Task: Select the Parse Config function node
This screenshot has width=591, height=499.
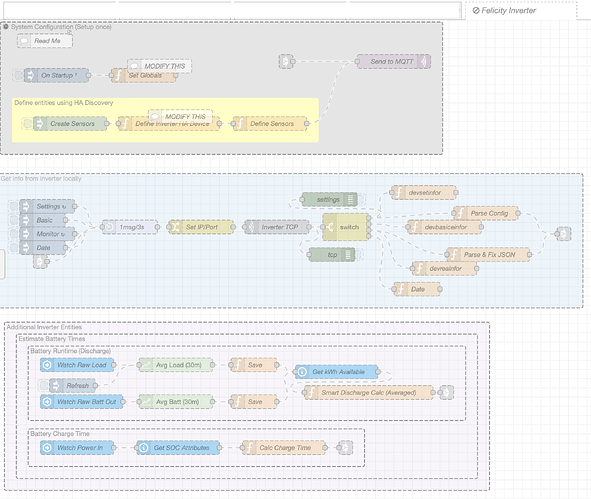Action: 486,213
